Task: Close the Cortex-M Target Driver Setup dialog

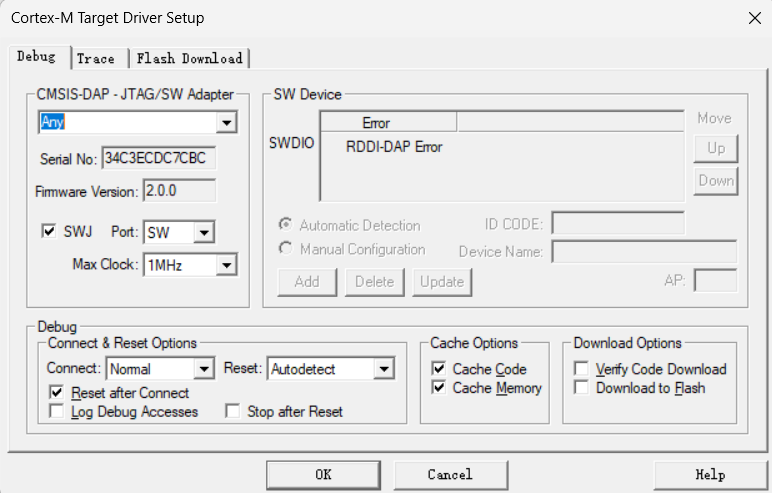Action: [754, 18]
